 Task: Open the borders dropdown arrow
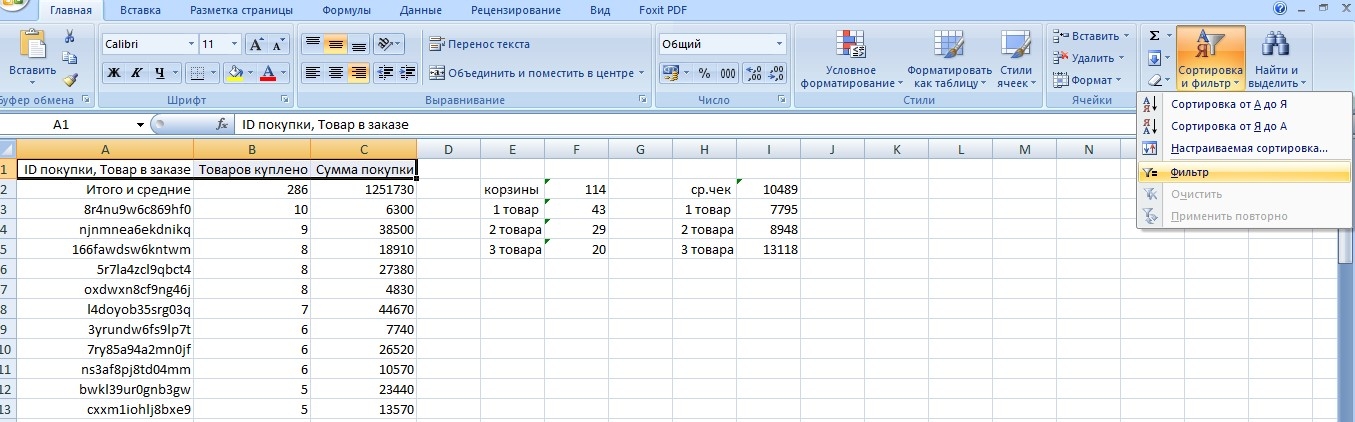click(213, 73)
